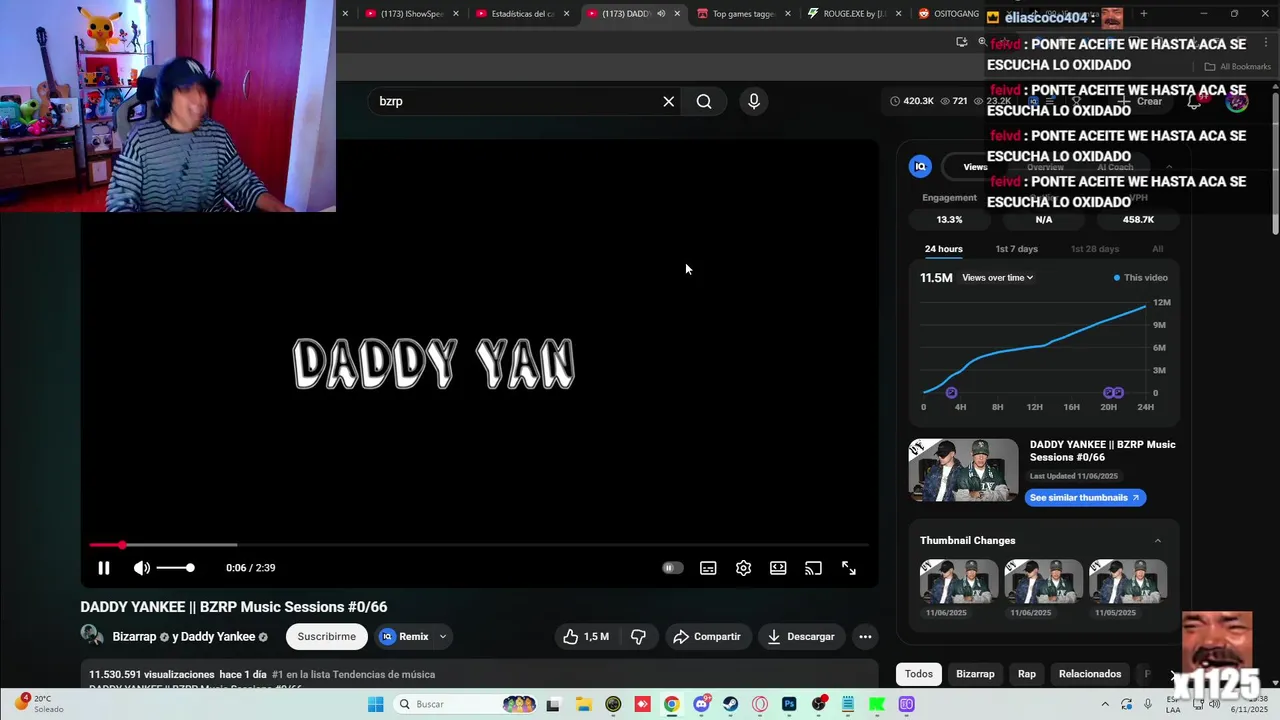Click the chart marker near 4H
The height and width of the screenshot is (720, 1280).
[x=951, y=393]
